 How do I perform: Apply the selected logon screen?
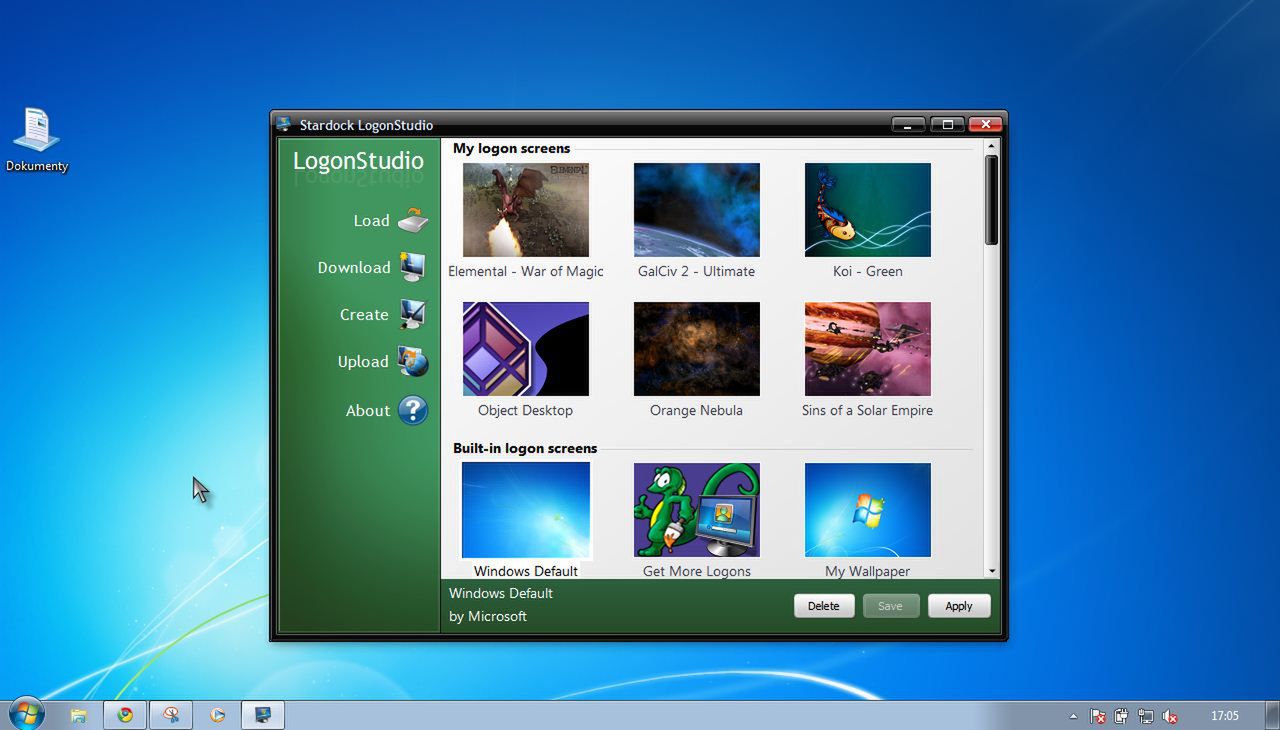959,606
